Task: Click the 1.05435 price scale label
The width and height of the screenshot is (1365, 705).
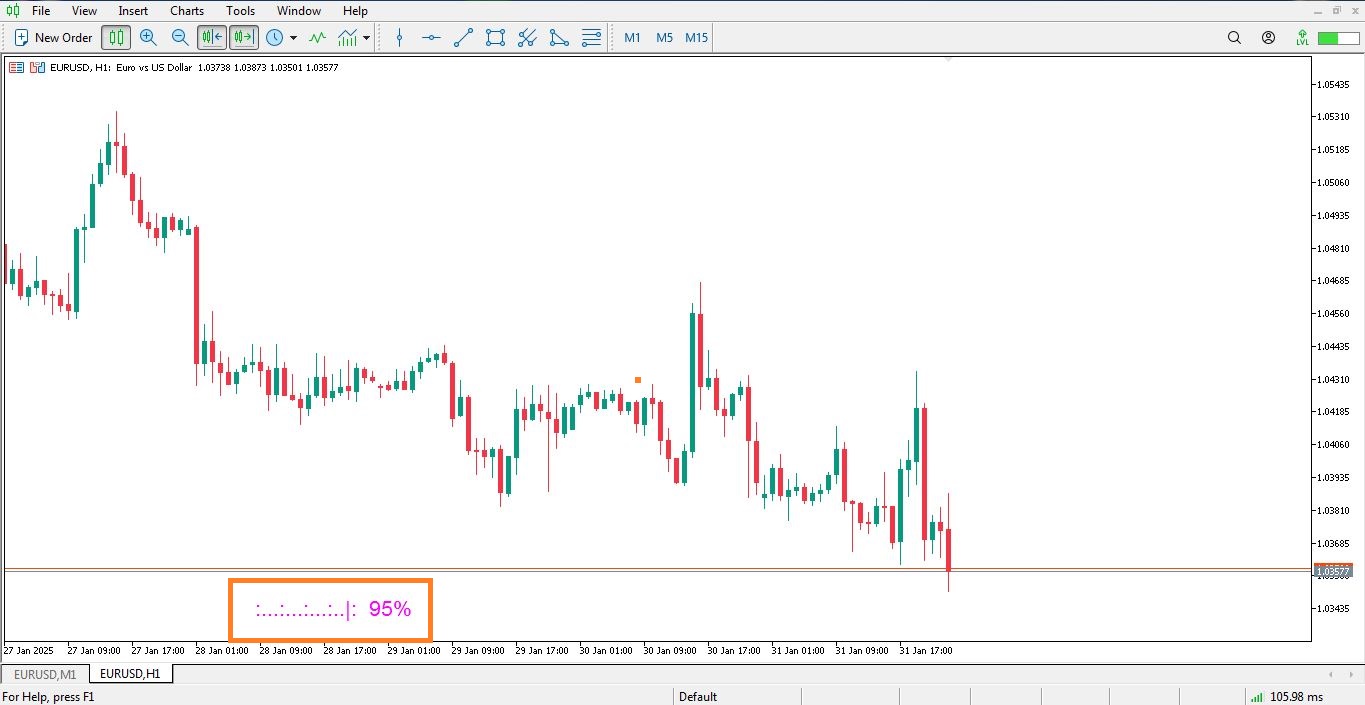Action: pyautogui.click(x=1334, y=84)
